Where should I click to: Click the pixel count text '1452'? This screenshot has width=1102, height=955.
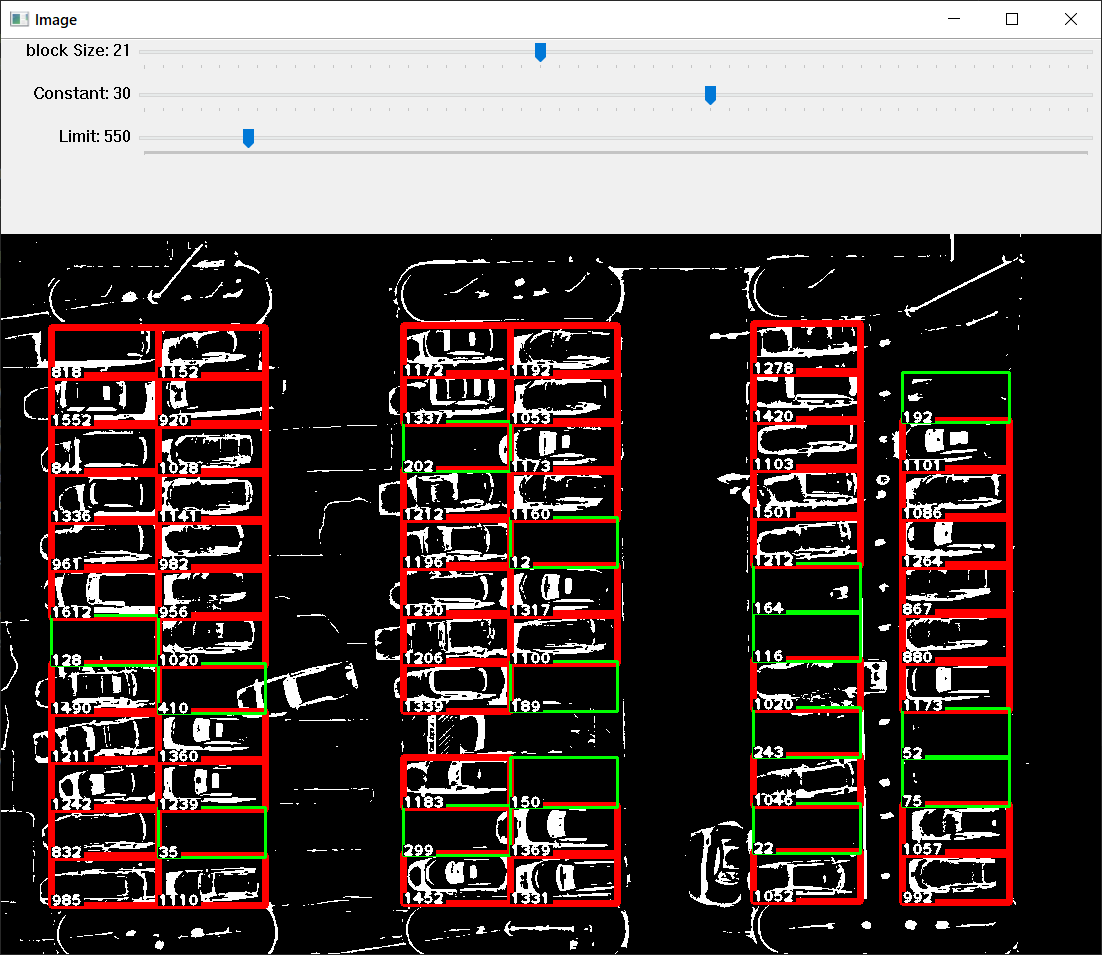click(x=424, y=898)
